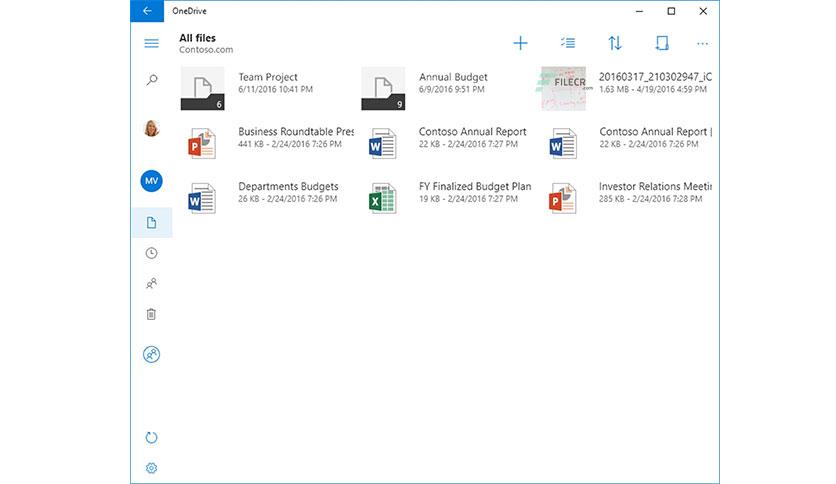Click the sync refresh icon
Screen dimensions: 836x484
click(x=151, y=438)
